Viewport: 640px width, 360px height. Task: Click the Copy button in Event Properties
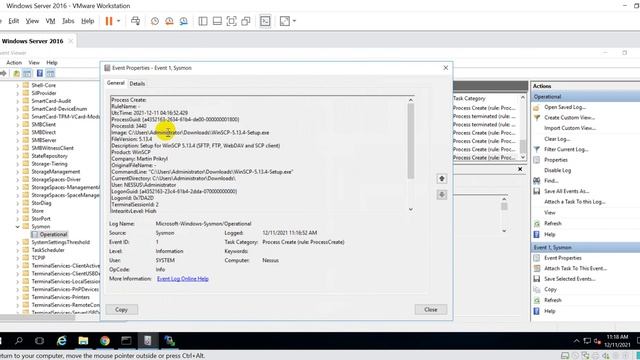[121, 309]
